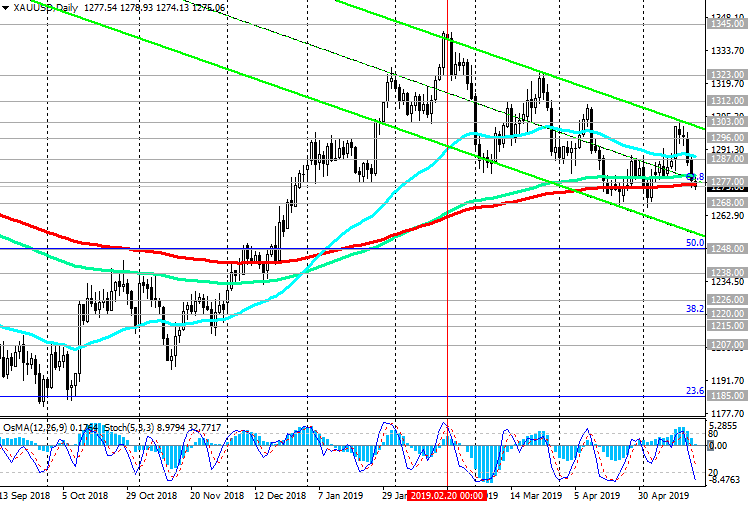
Task: Click the 1238.00 price level label
Action: 727,272
